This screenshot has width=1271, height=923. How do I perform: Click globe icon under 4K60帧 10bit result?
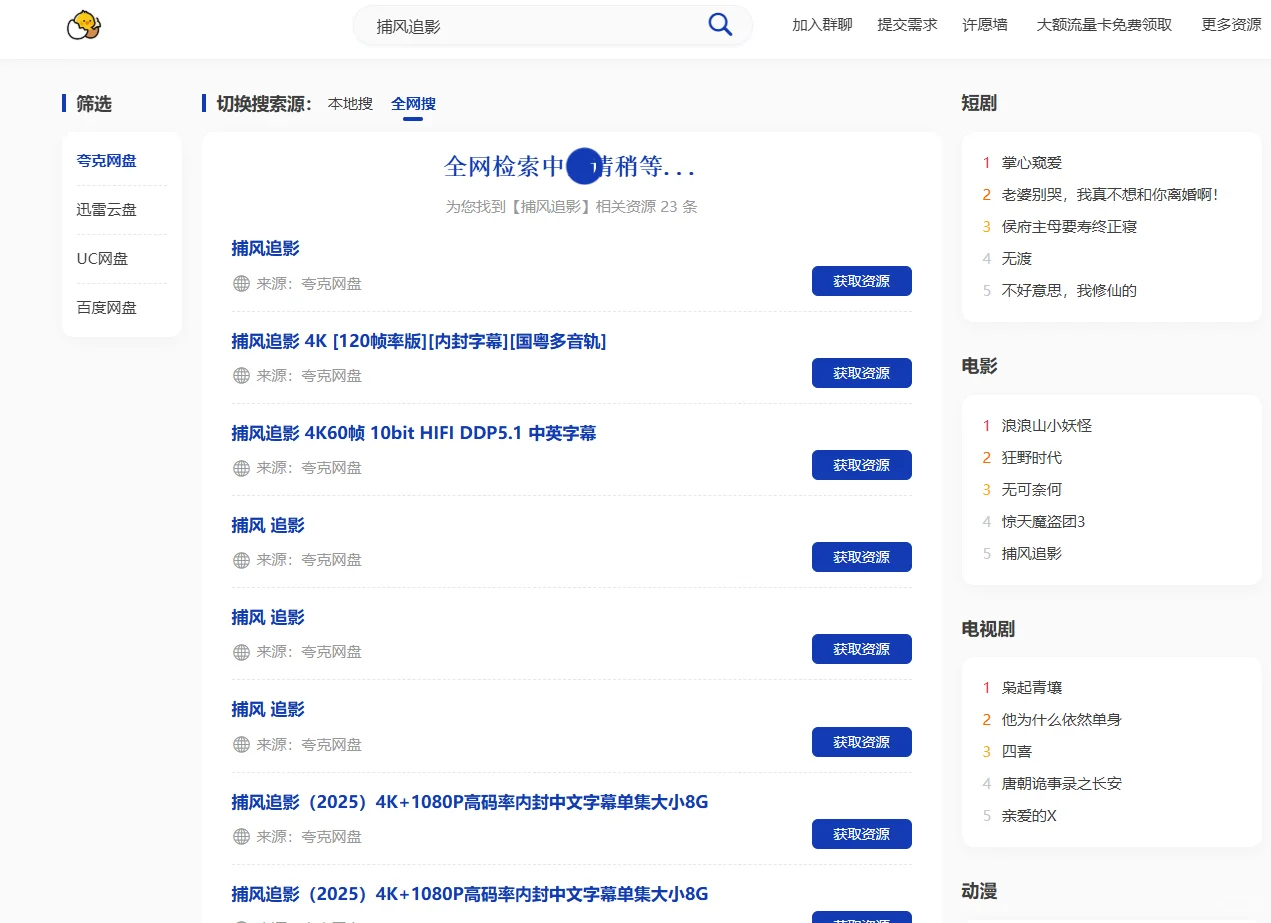coord(241,468)
